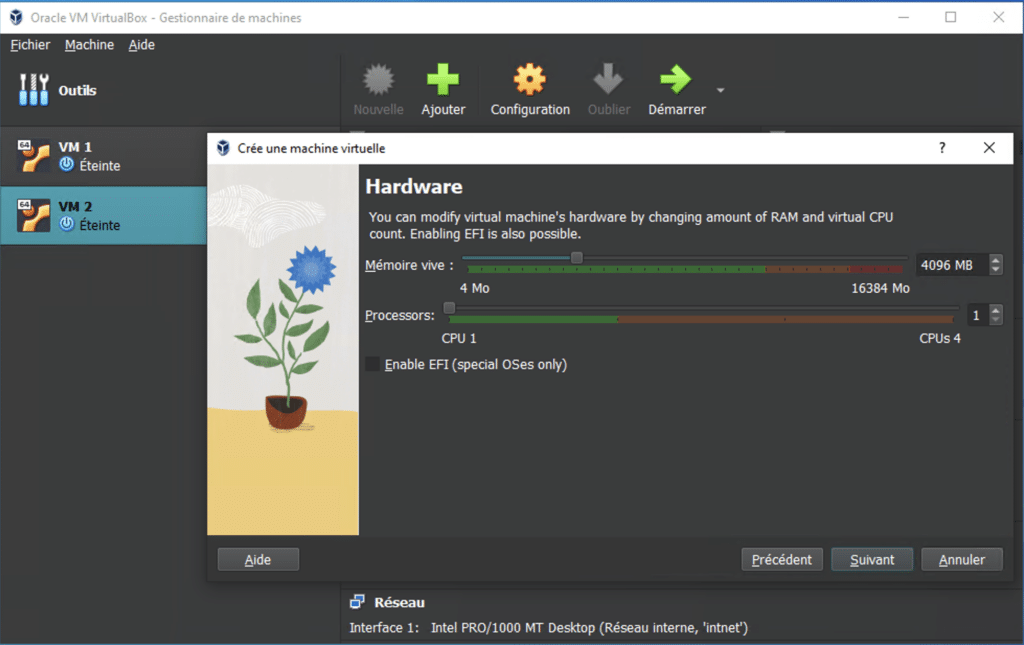Continue with the Suivant button
Image resolution: width=1024 pixels, height=645 pixels.
pos(872,559)
